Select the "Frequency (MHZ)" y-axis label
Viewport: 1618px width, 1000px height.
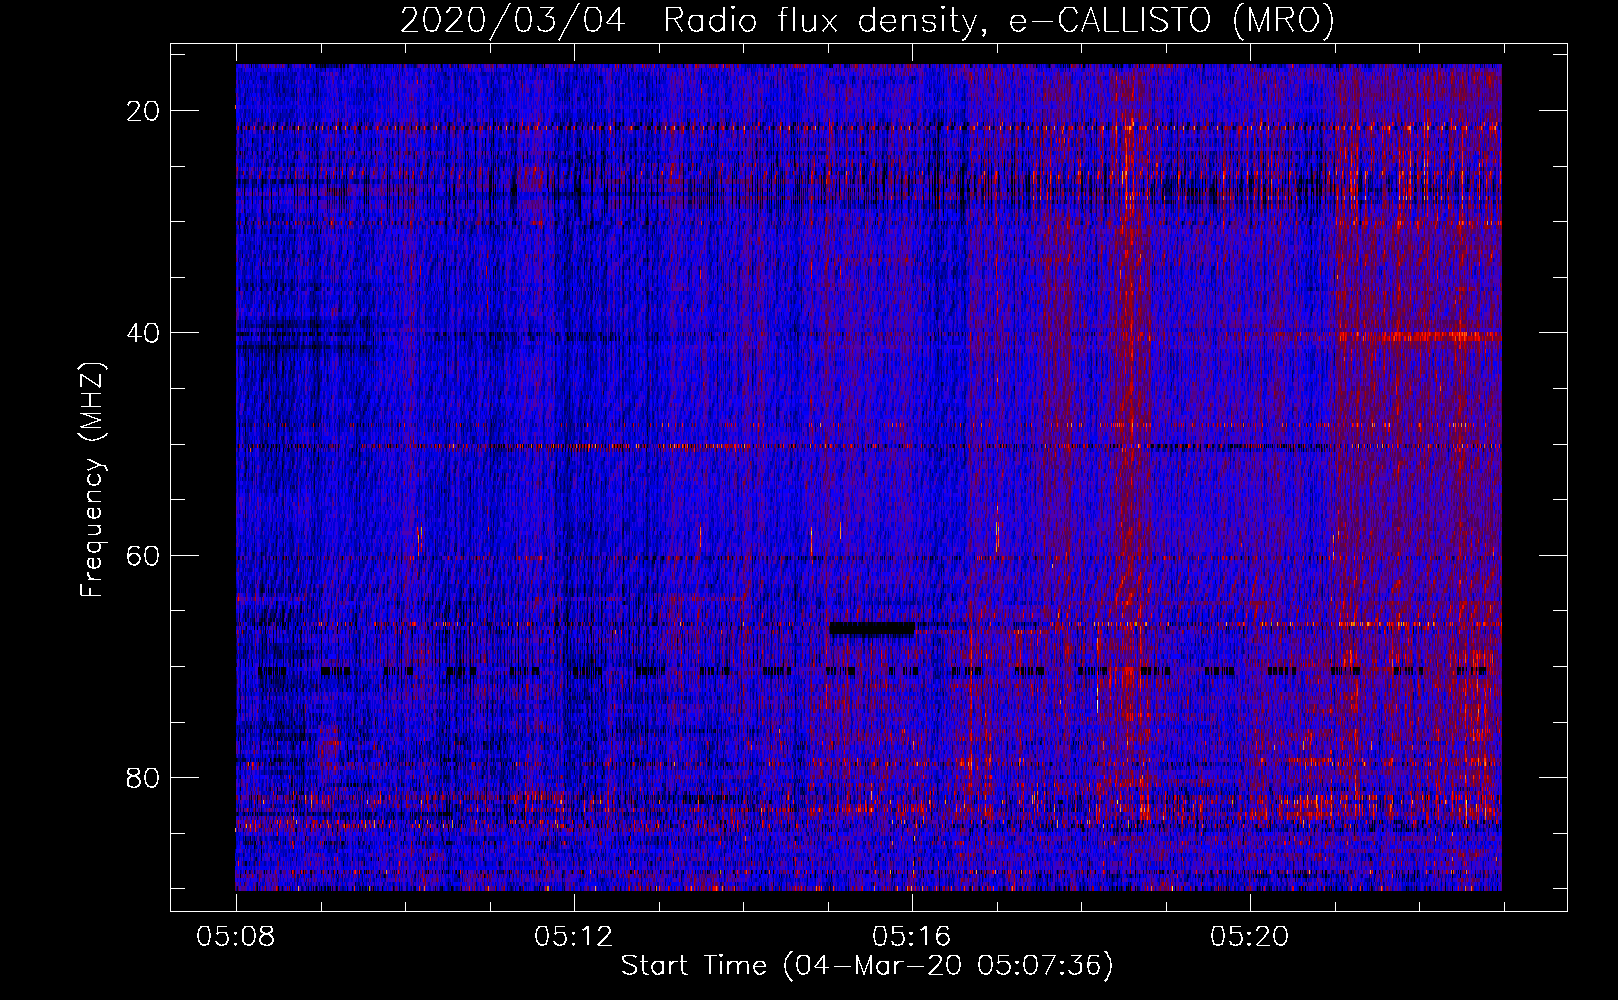point(92,480)
